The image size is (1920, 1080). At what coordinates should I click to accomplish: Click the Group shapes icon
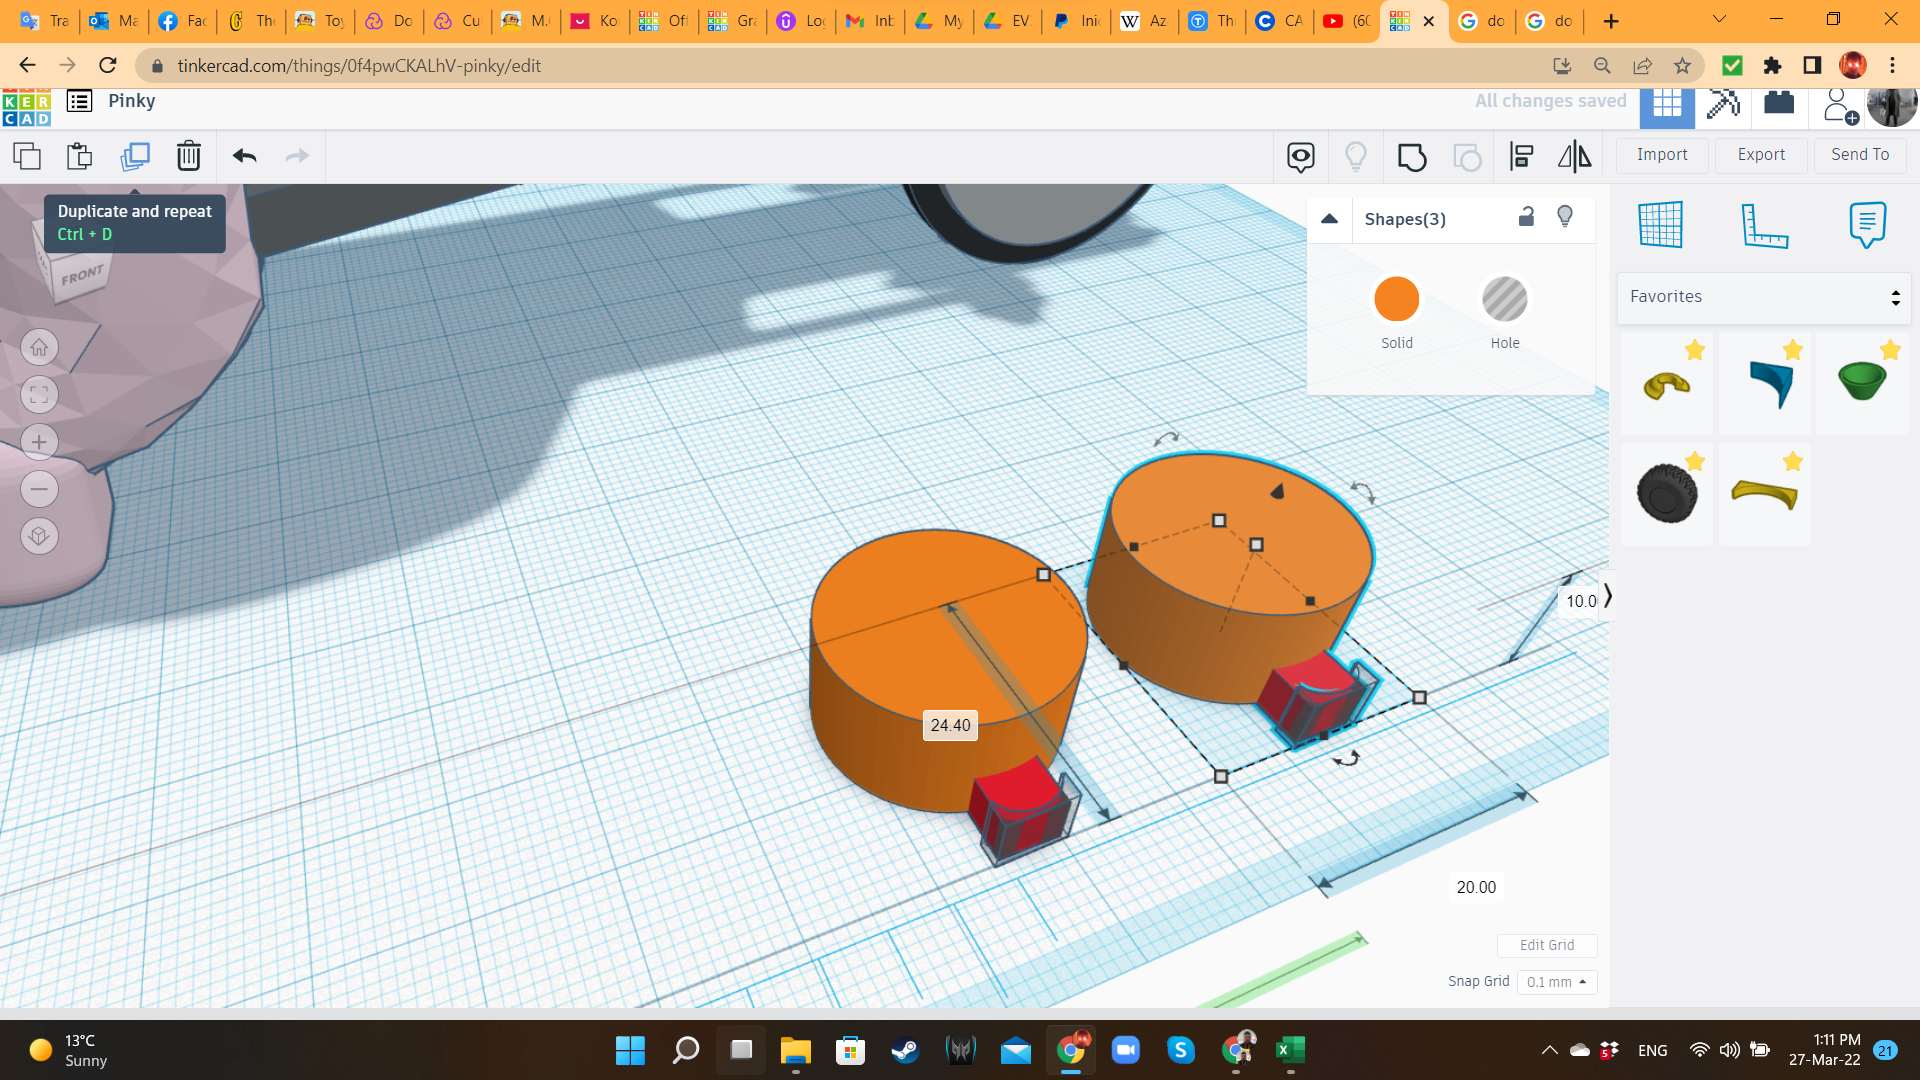[1412, 157]
